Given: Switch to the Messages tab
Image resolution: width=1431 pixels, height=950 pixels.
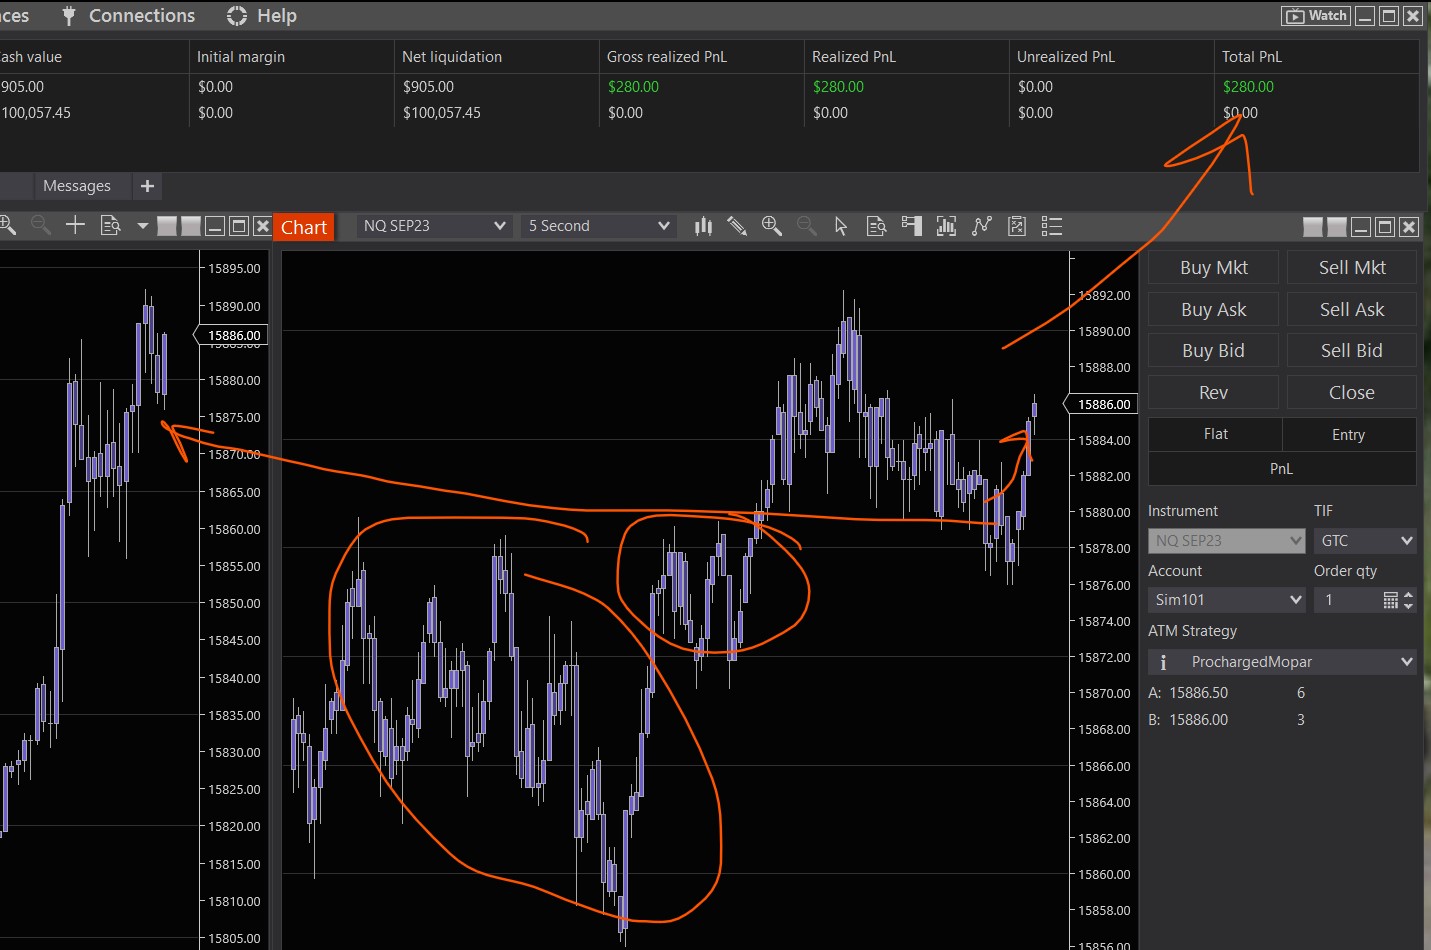Looking at the screenshot, I should (77, 186).
